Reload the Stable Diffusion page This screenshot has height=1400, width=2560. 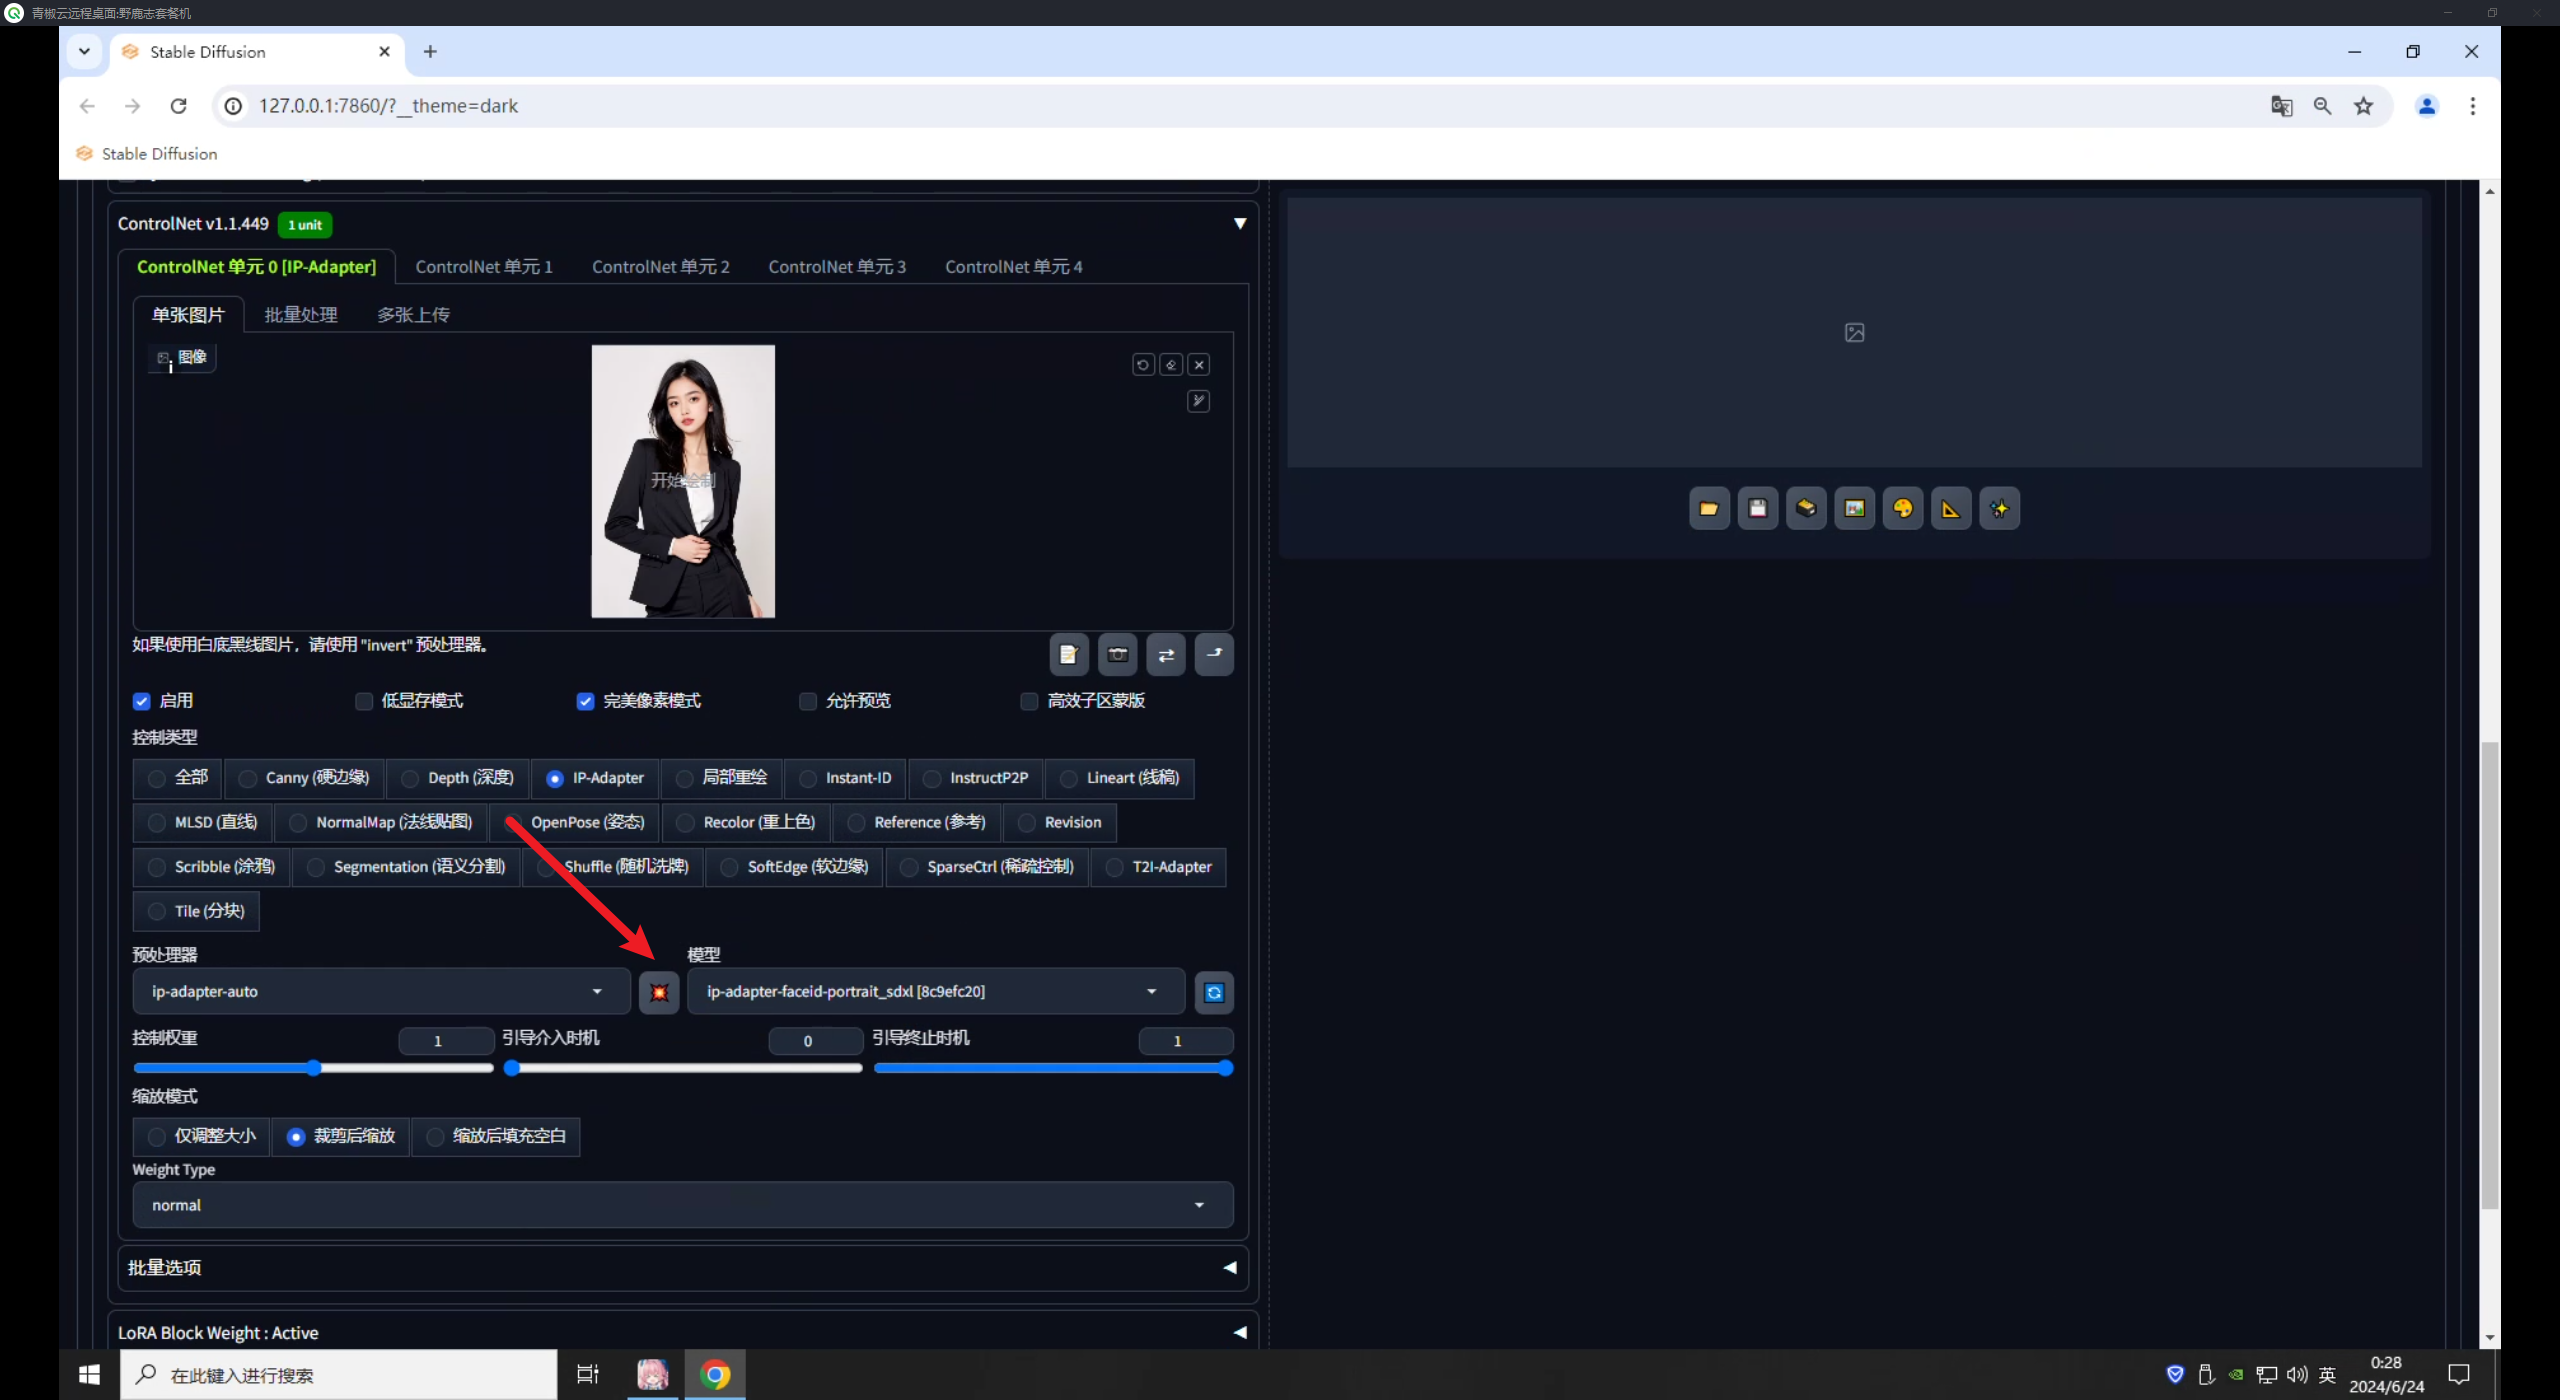click(178, 106)
